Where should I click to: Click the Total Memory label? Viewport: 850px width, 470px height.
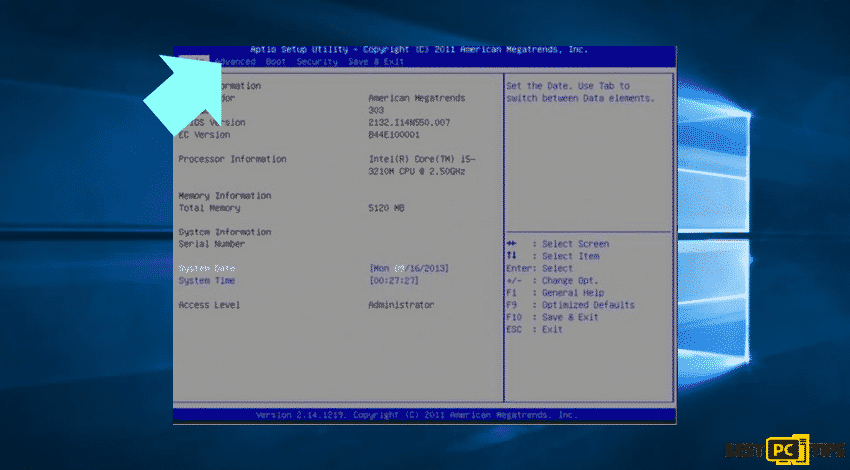coord(209,208)
